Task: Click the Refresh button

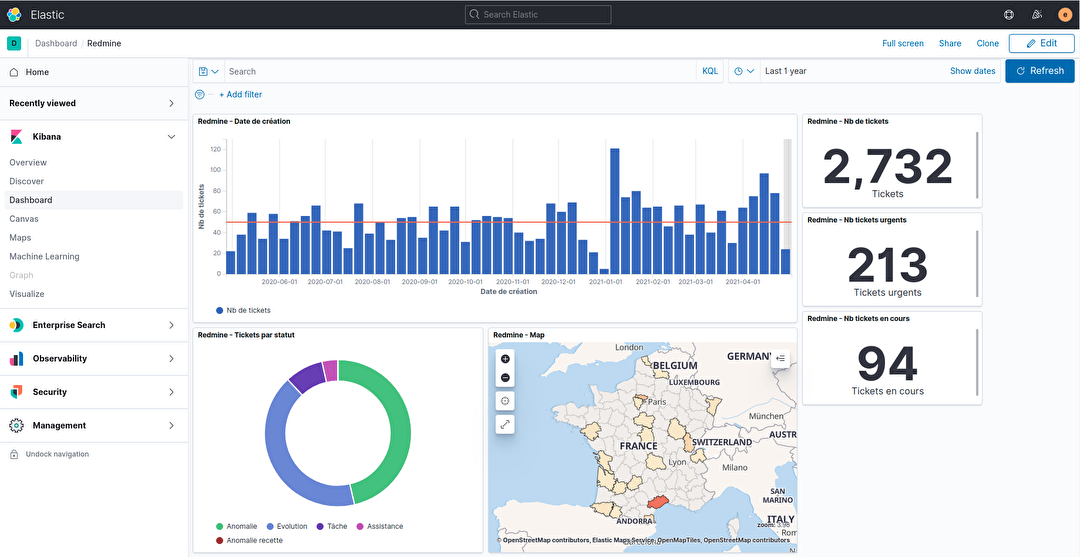Action: coord(1040,71)
